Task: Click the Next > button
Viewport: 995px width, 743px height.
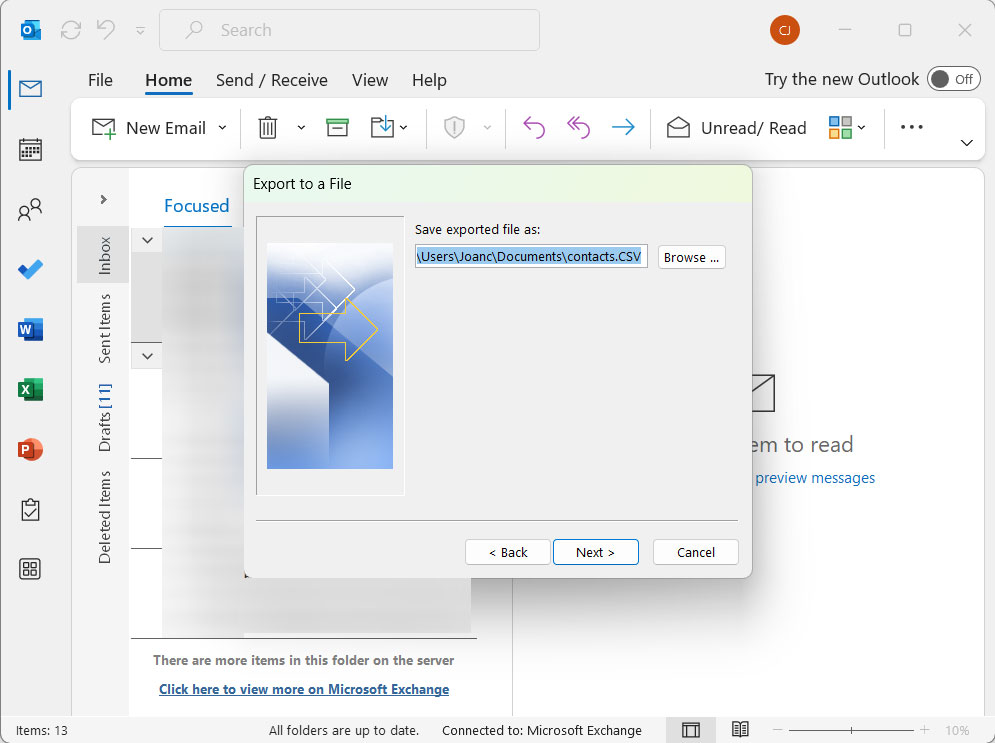Action: pos(595,552)
